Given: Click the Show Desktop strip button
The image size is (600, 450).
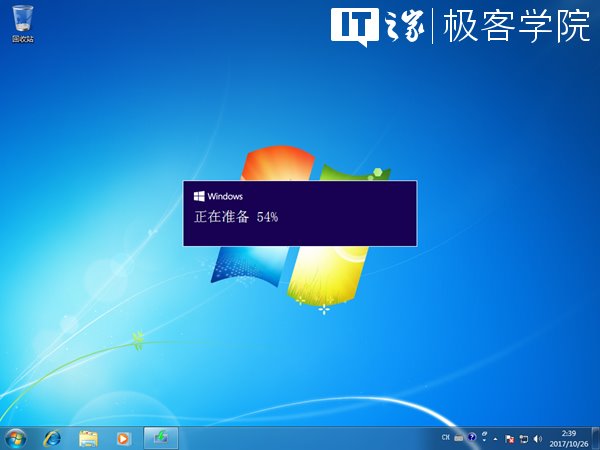Looking at the screenshot, I should pos(595,439).
